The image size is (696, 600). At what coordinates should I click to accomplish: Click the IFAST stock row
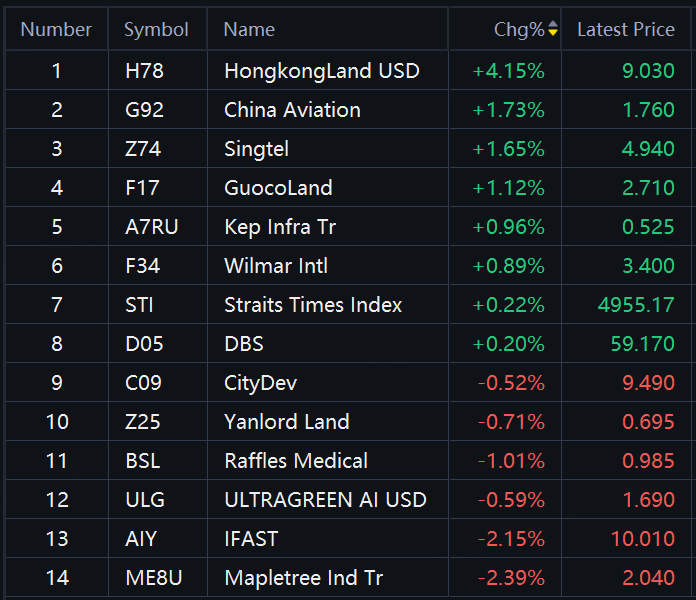(251, 539)
